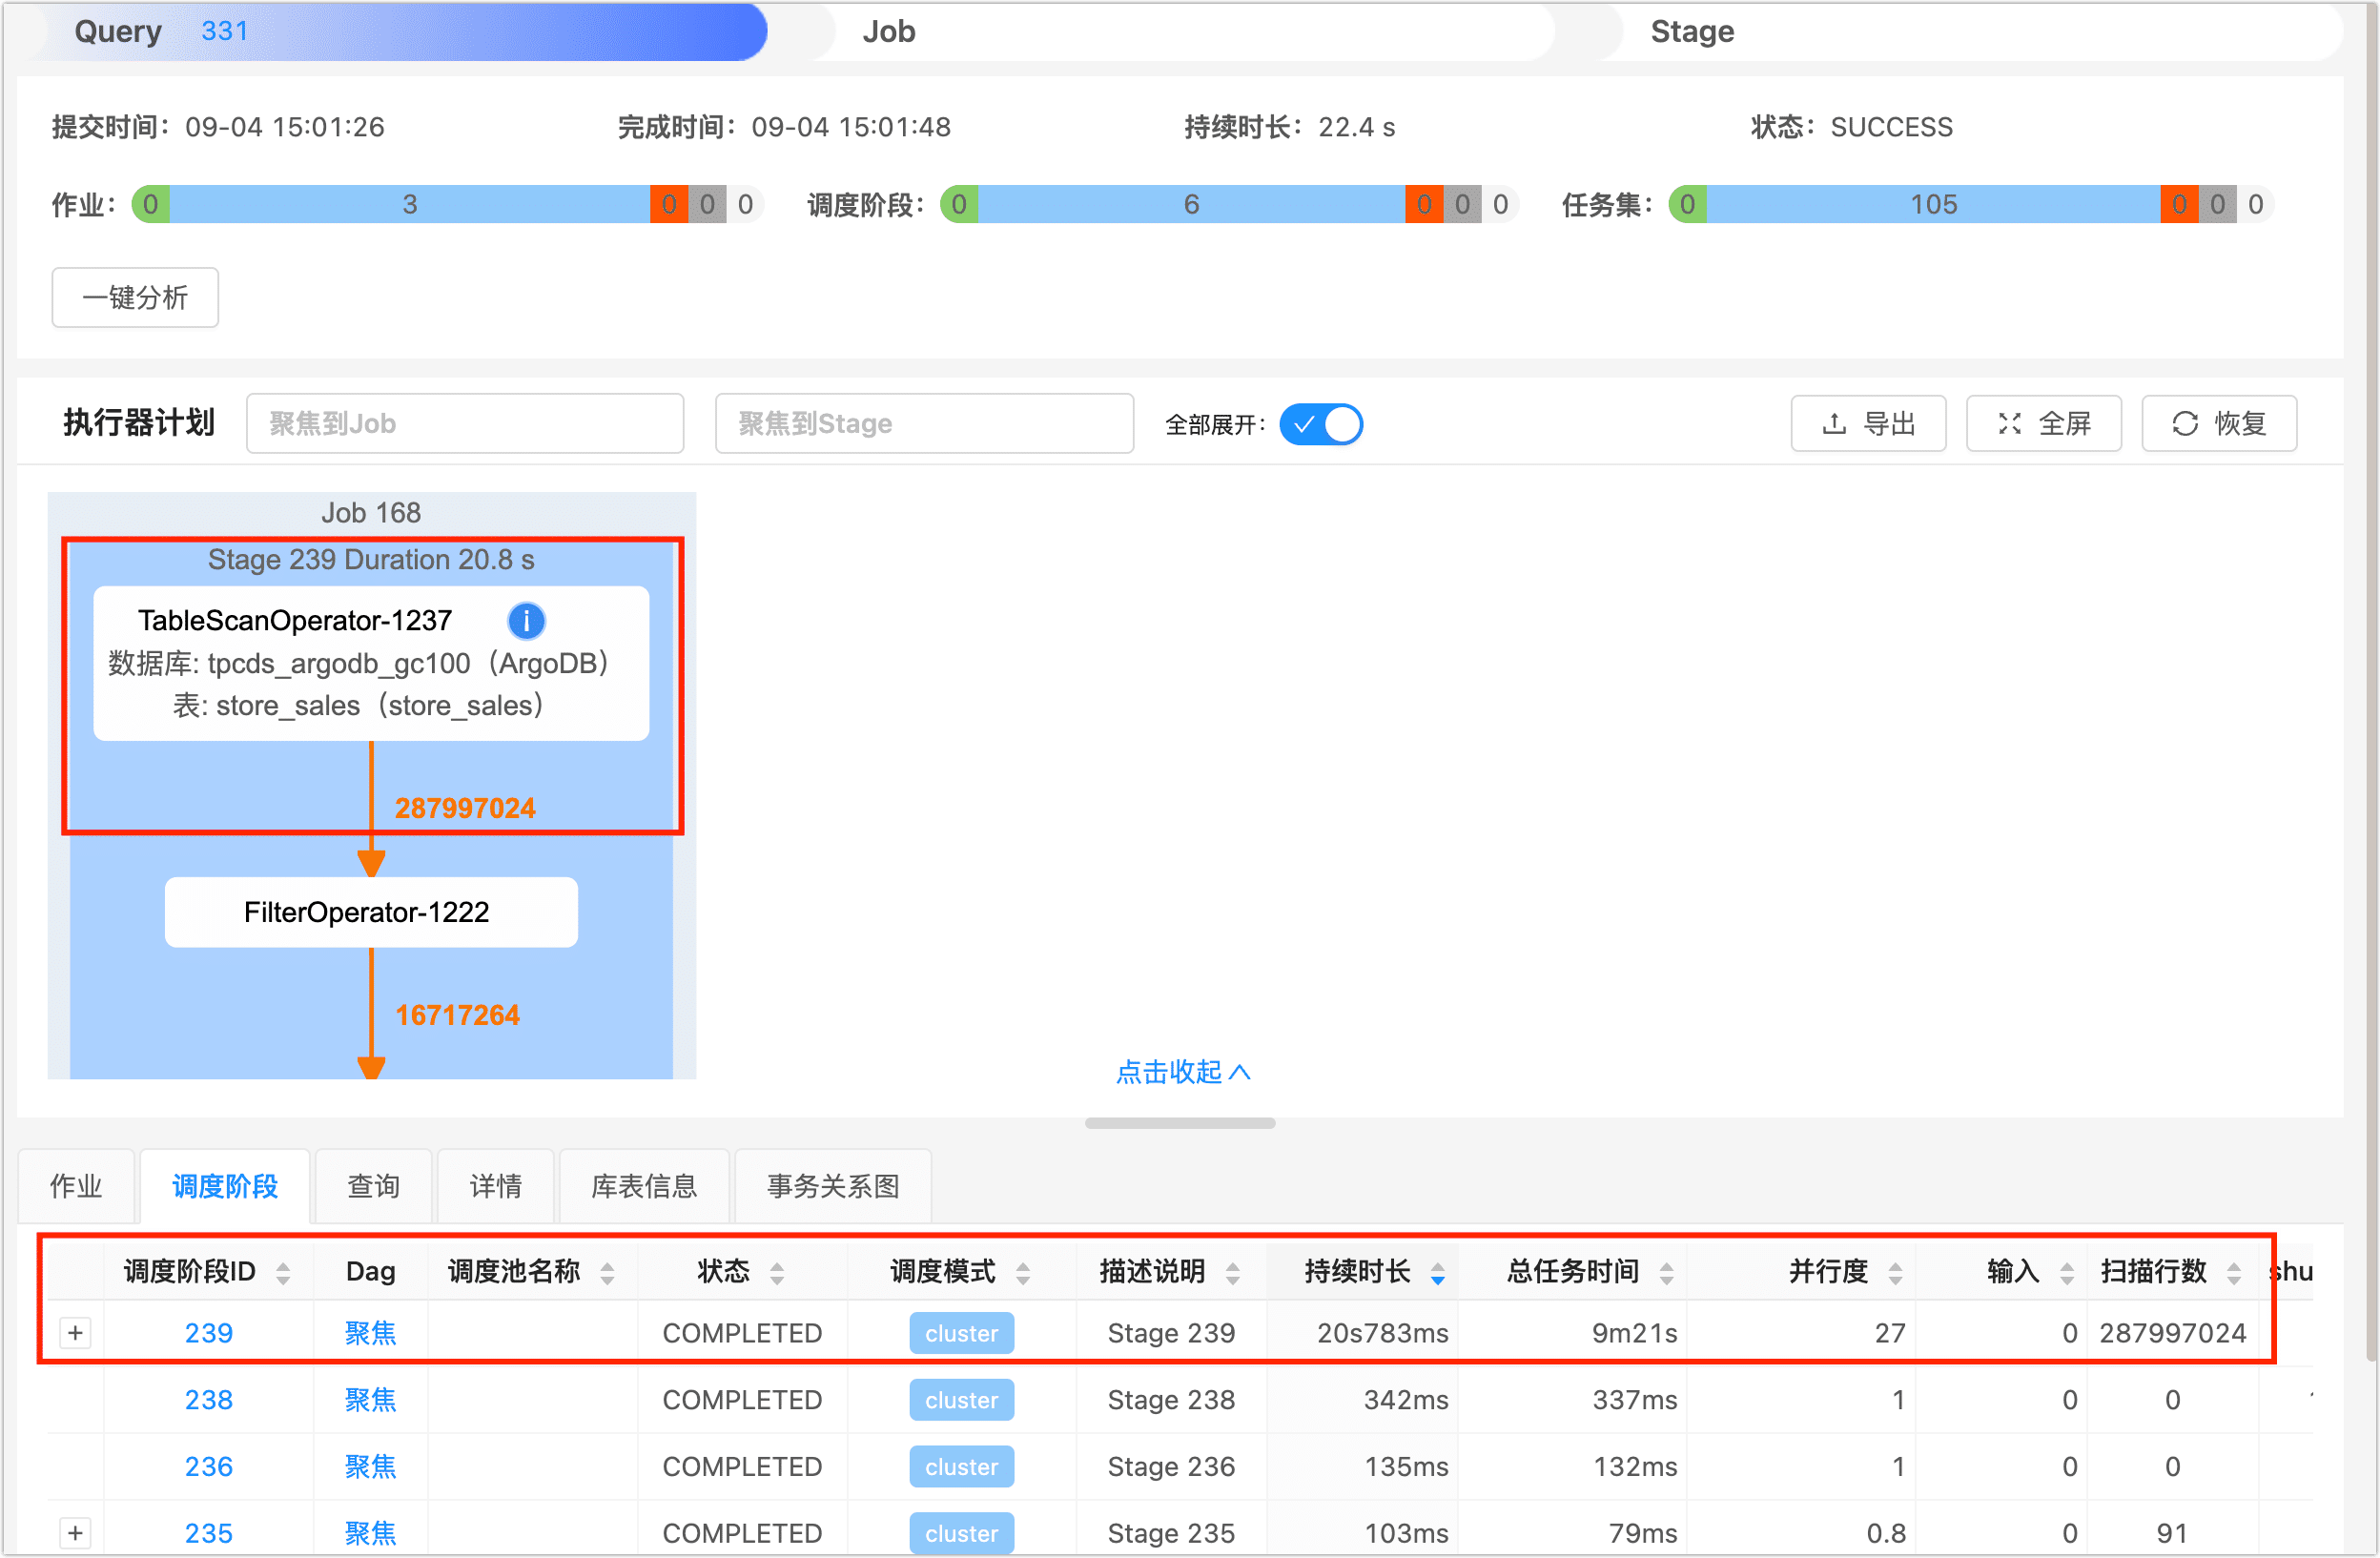Click cluster tag in stage 239 row

coord(961,1333)
